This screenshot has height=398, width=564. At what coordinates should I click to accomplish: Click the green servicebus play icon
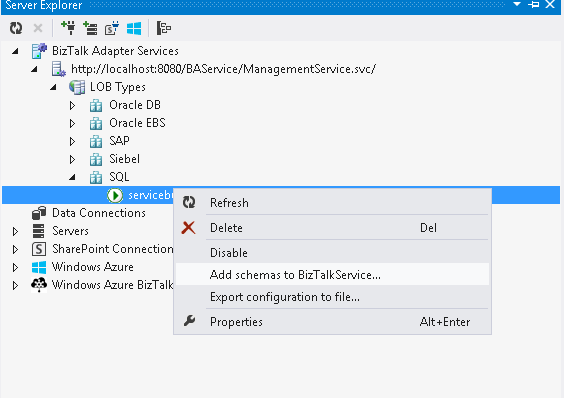click(x=115, y=195)
